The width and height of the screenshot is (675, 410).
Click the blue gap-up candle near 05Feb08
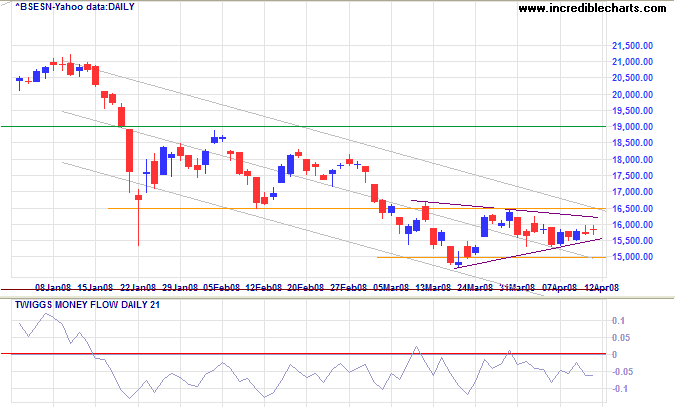(x=214, y=138)
